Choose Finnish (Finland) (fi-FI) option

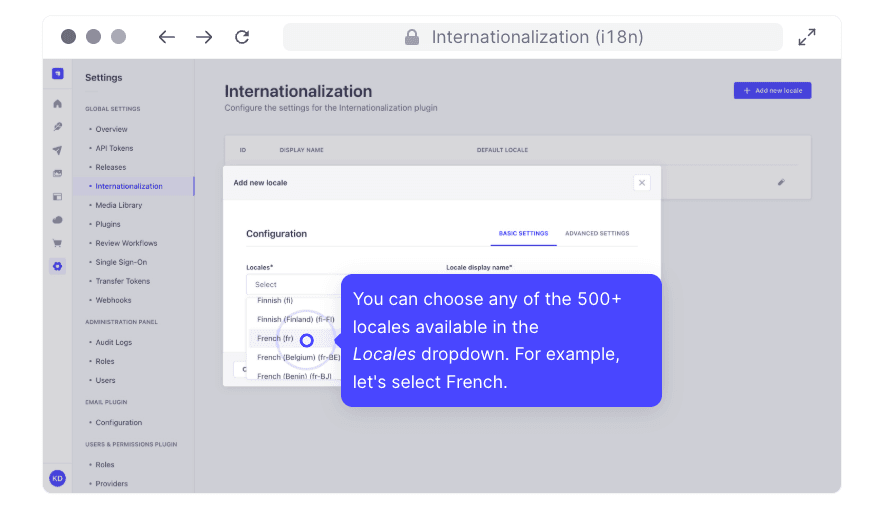click(x=295, y=319)
